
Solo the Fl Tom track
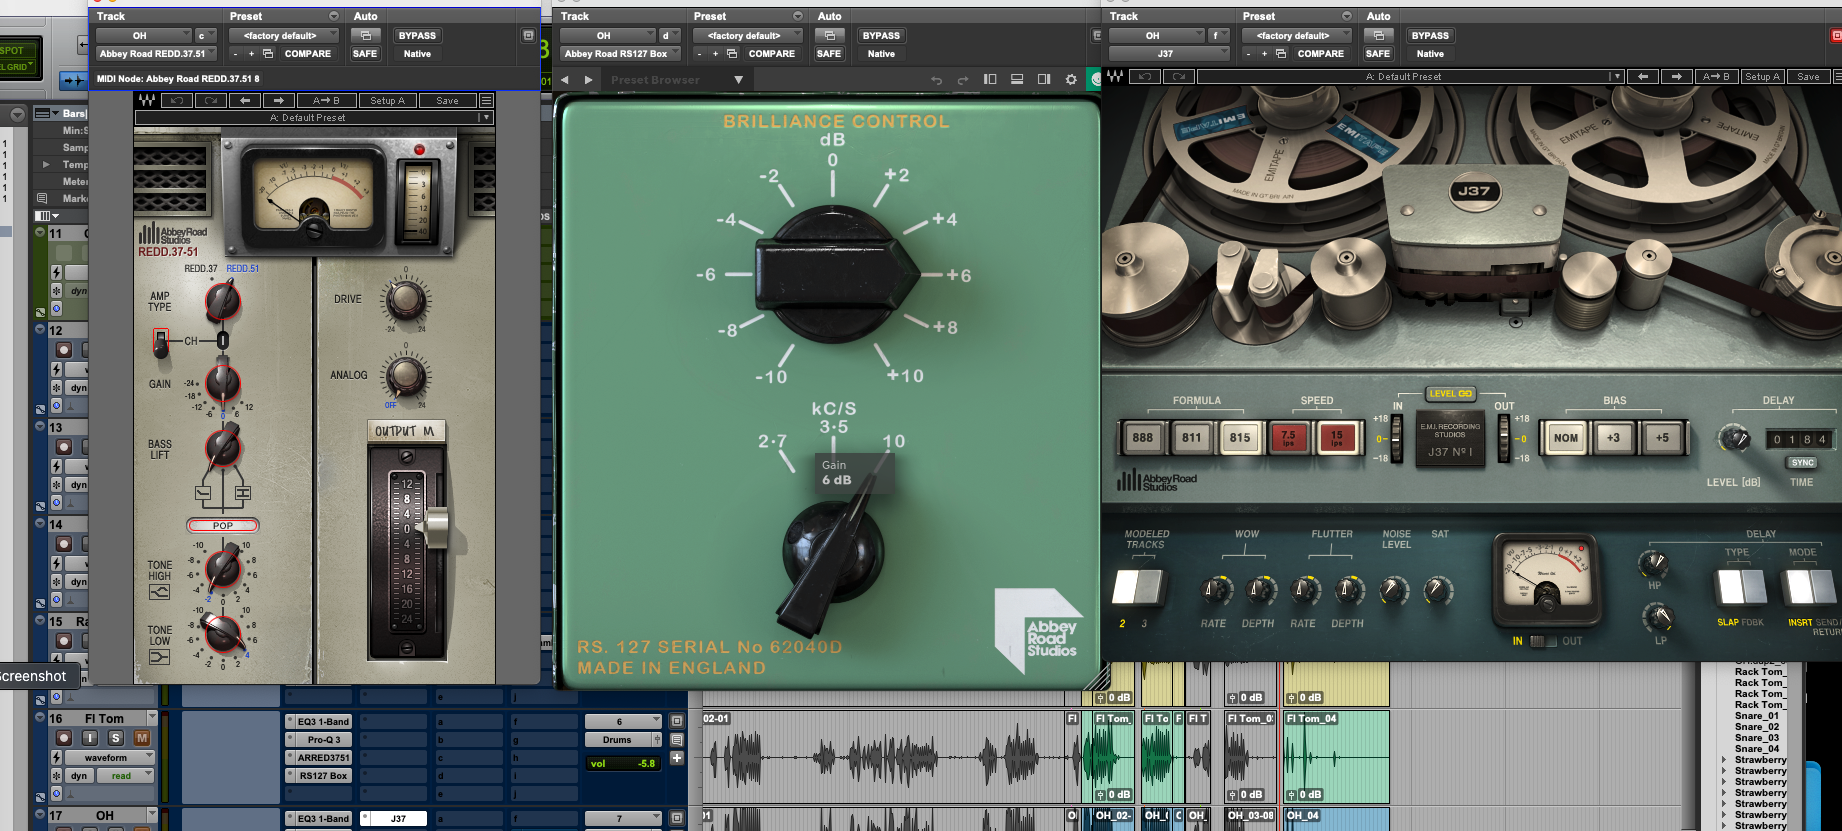[116, 738]
